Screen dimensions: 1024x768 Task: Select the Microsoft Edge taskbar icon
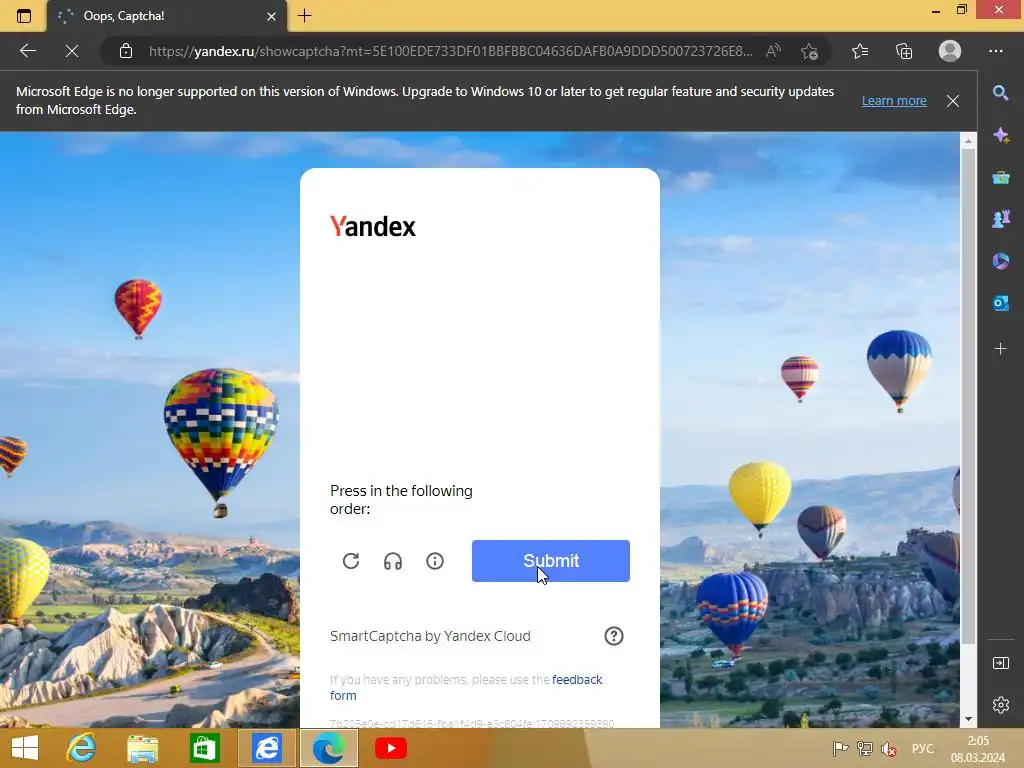[x=328, y=748]
